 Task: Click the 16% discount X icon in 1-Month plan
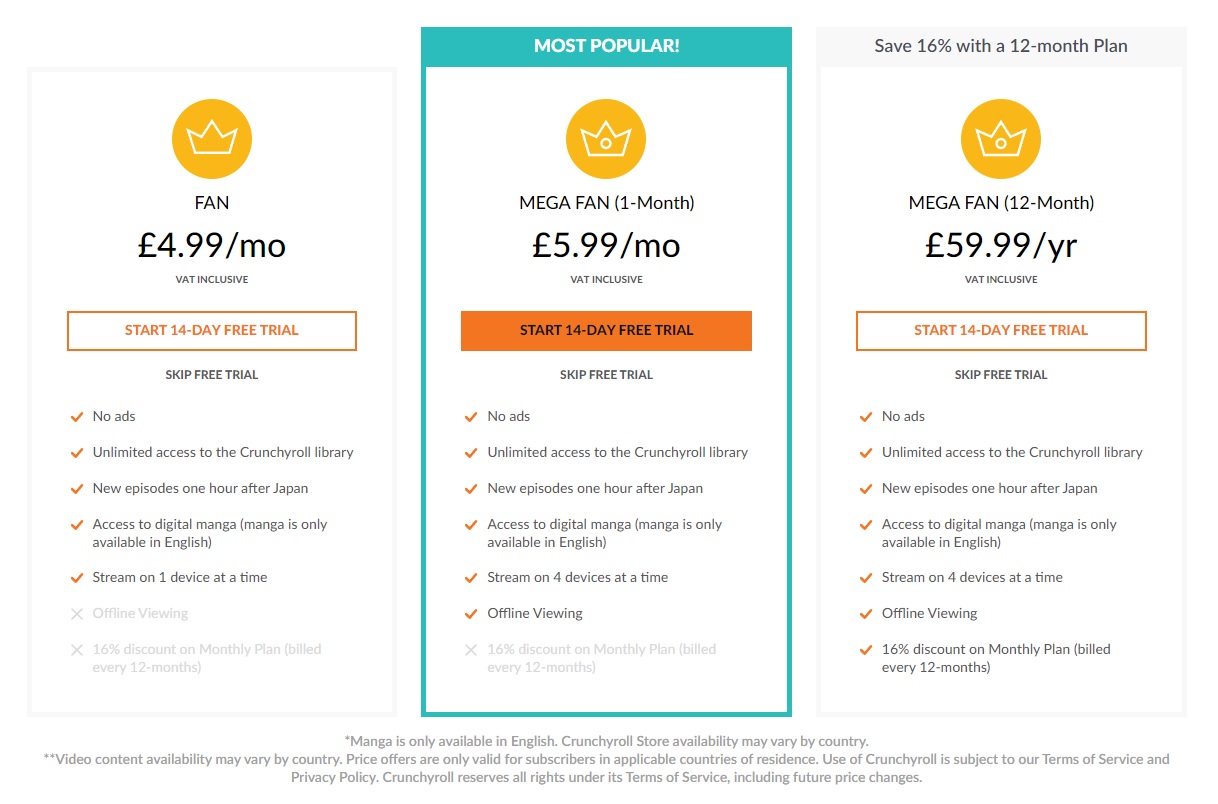(x=471, y=650)
